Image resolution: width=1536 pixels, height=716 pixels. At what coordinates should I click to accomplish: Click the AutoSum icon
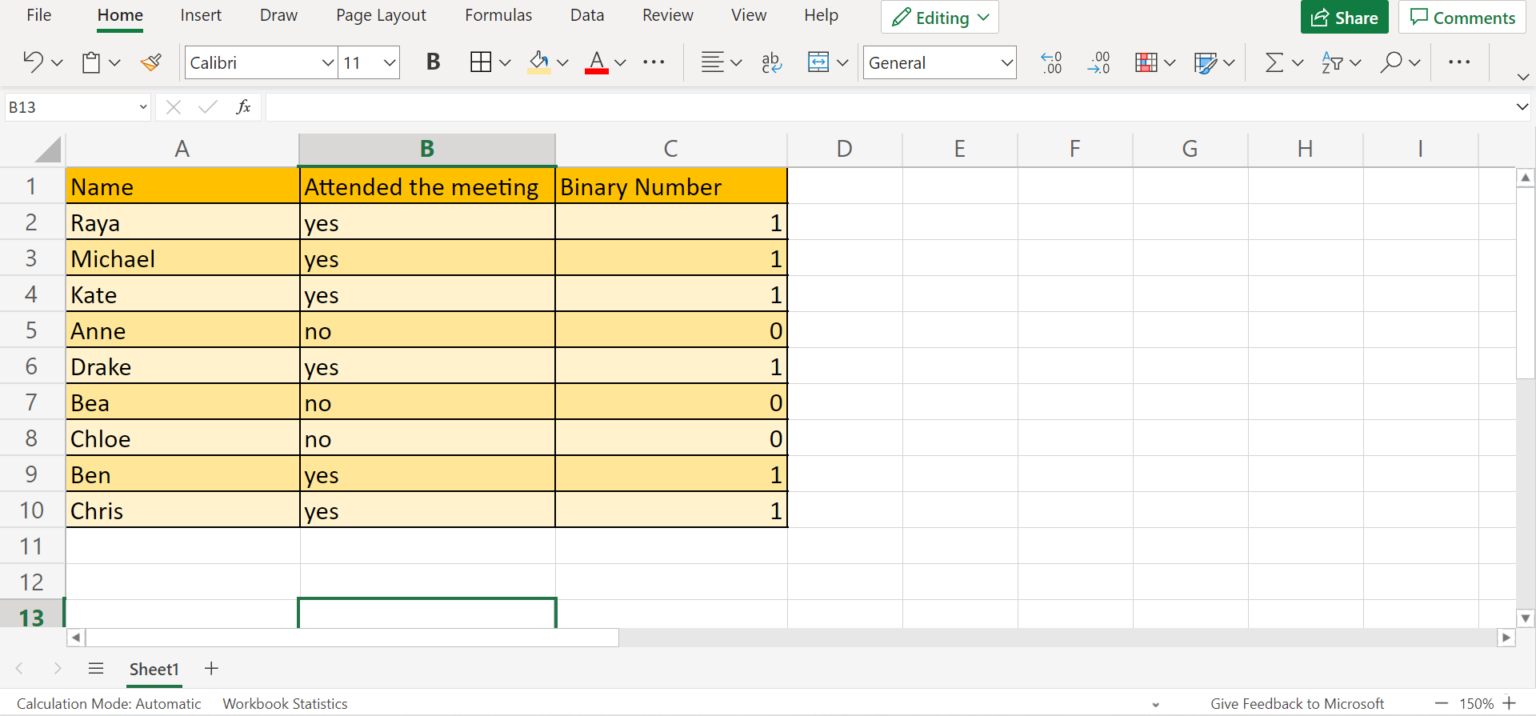tap(1275, 62)
